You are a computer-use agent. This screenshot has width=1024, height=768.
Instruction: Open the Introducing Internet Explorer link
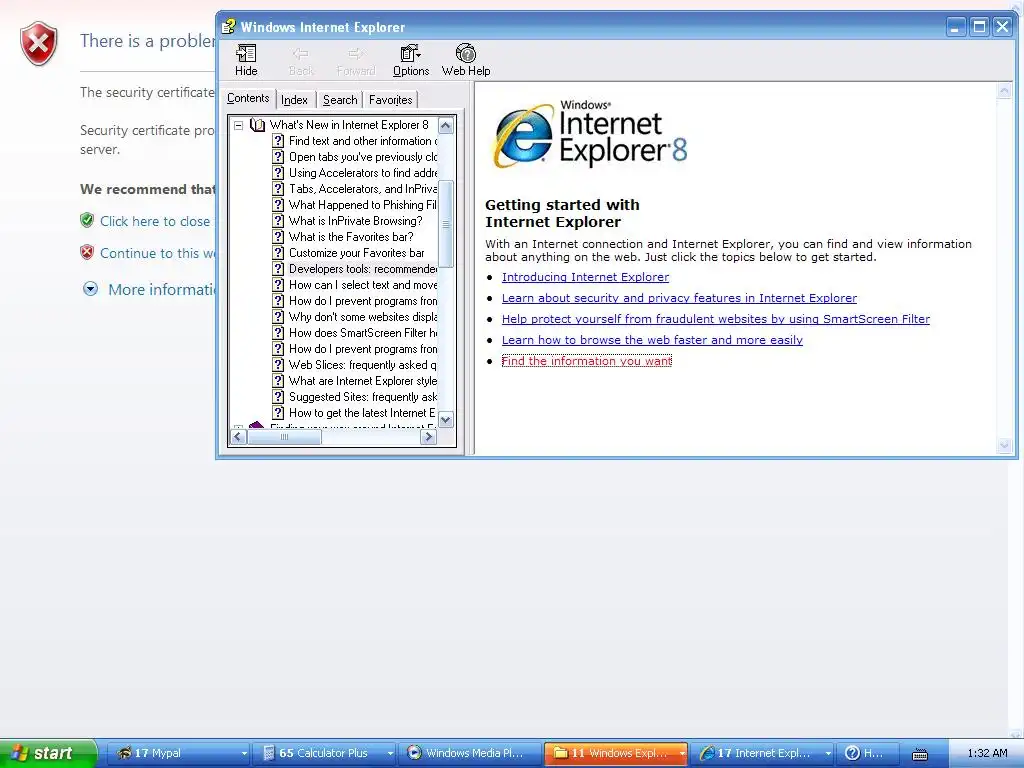(x=585, y=277)
